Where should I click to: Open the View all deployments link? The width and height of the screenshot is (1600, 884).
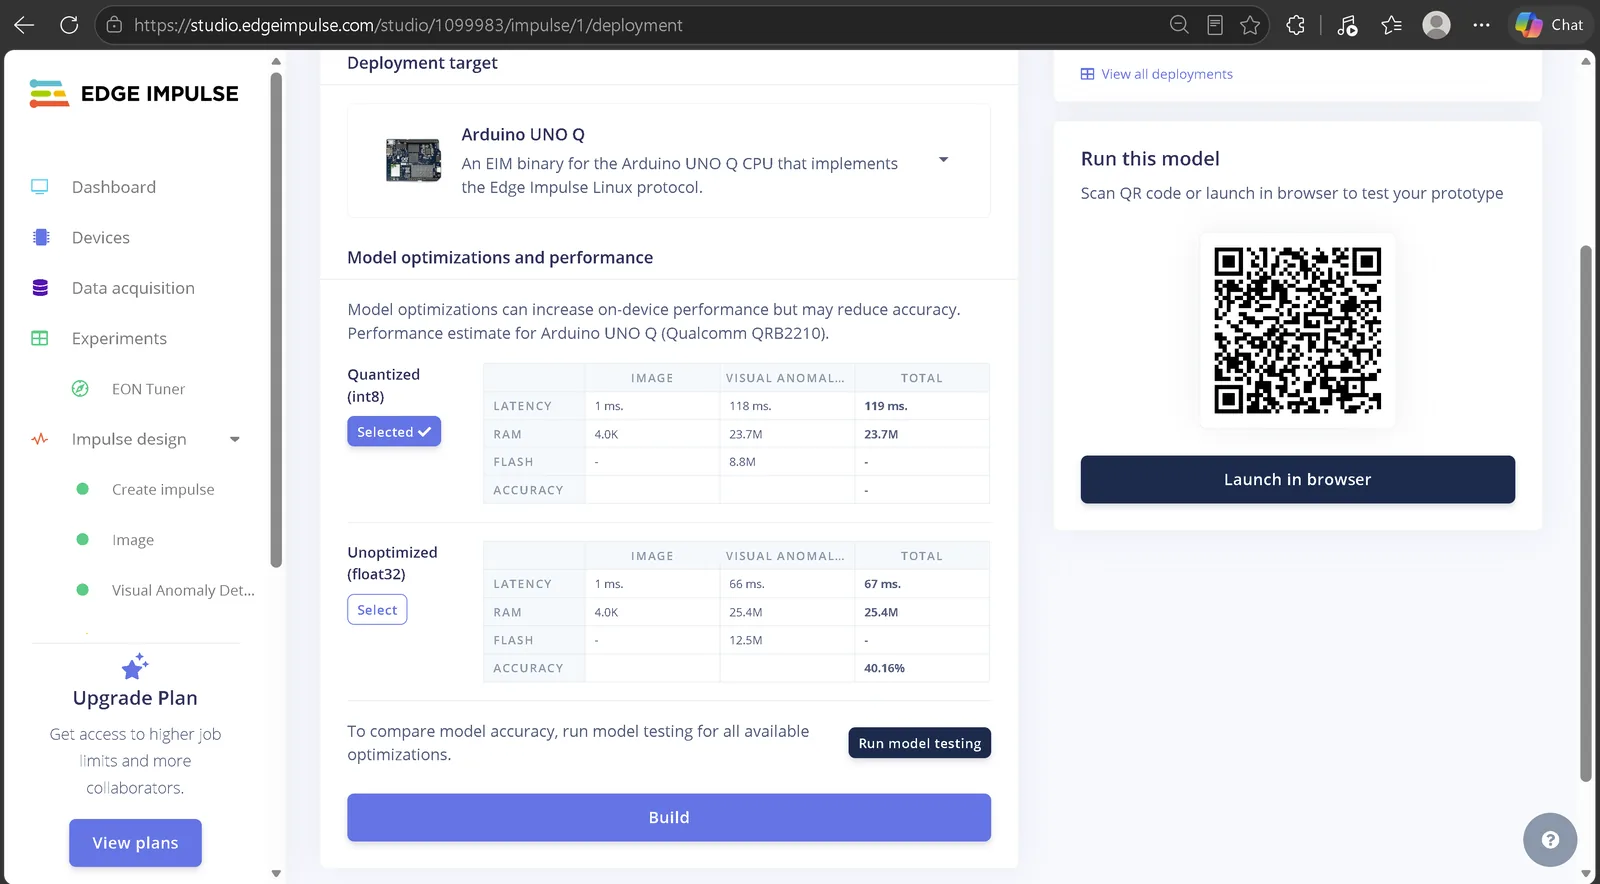1167,74
